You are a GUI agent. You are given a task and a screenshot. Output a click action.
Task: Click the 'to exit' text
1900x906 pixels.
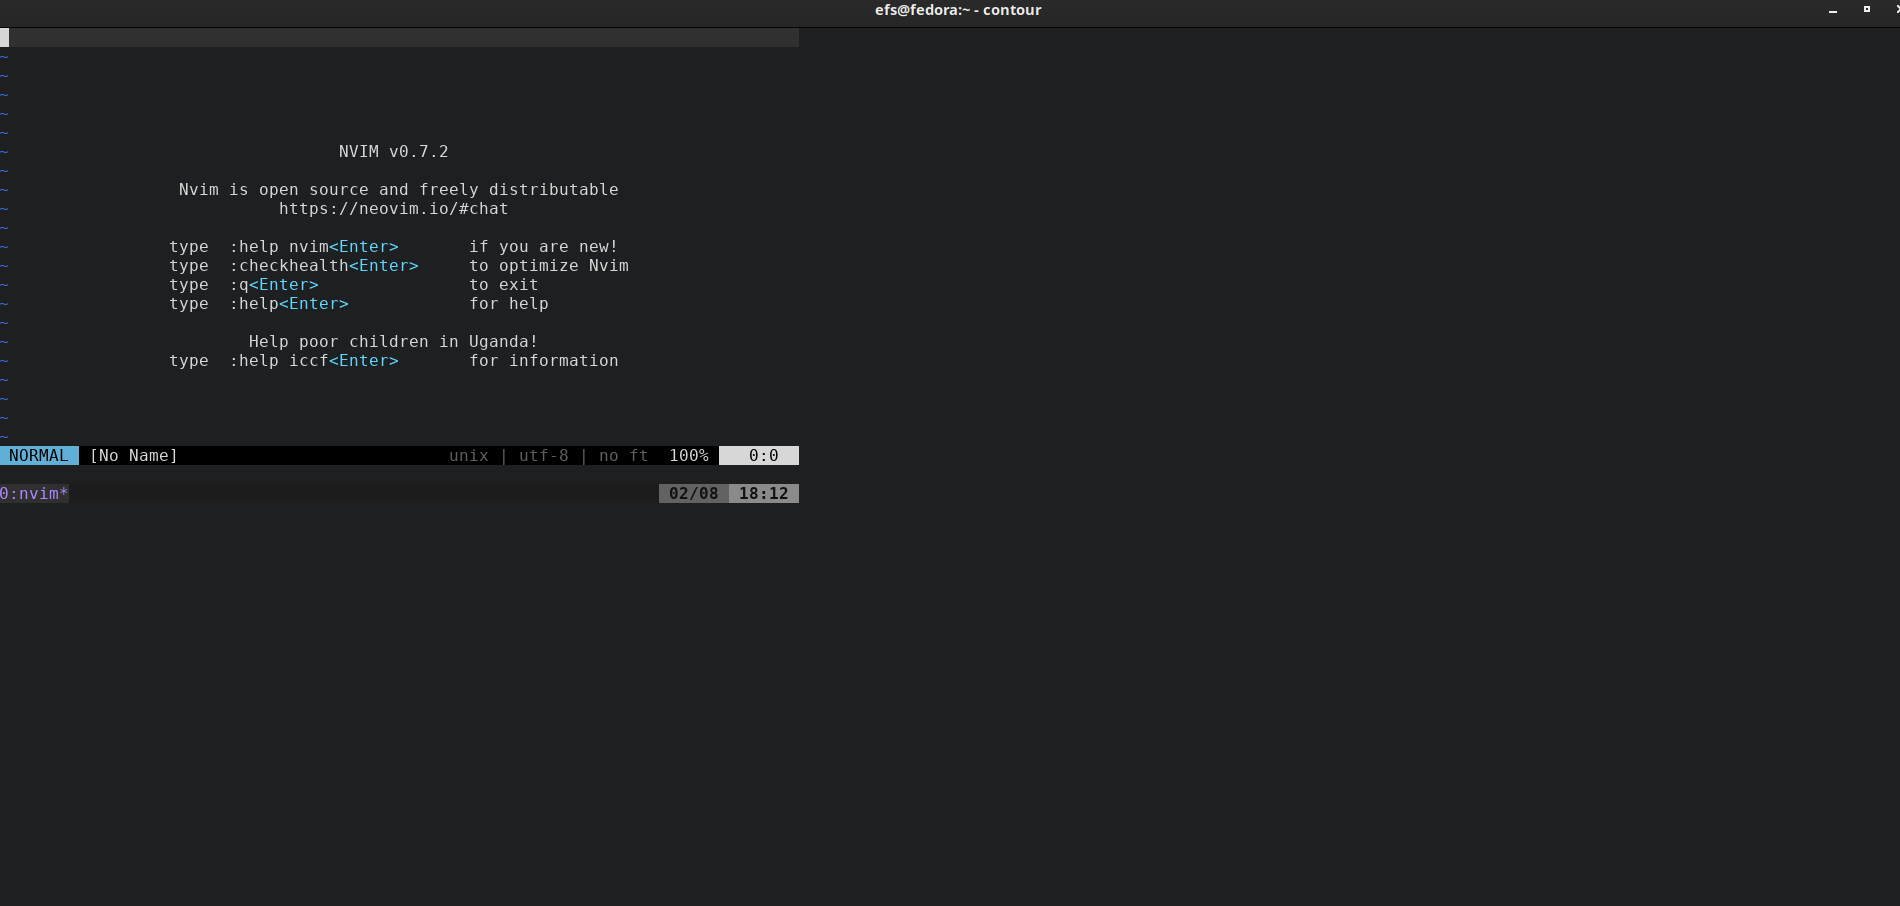tap(504, 284)
